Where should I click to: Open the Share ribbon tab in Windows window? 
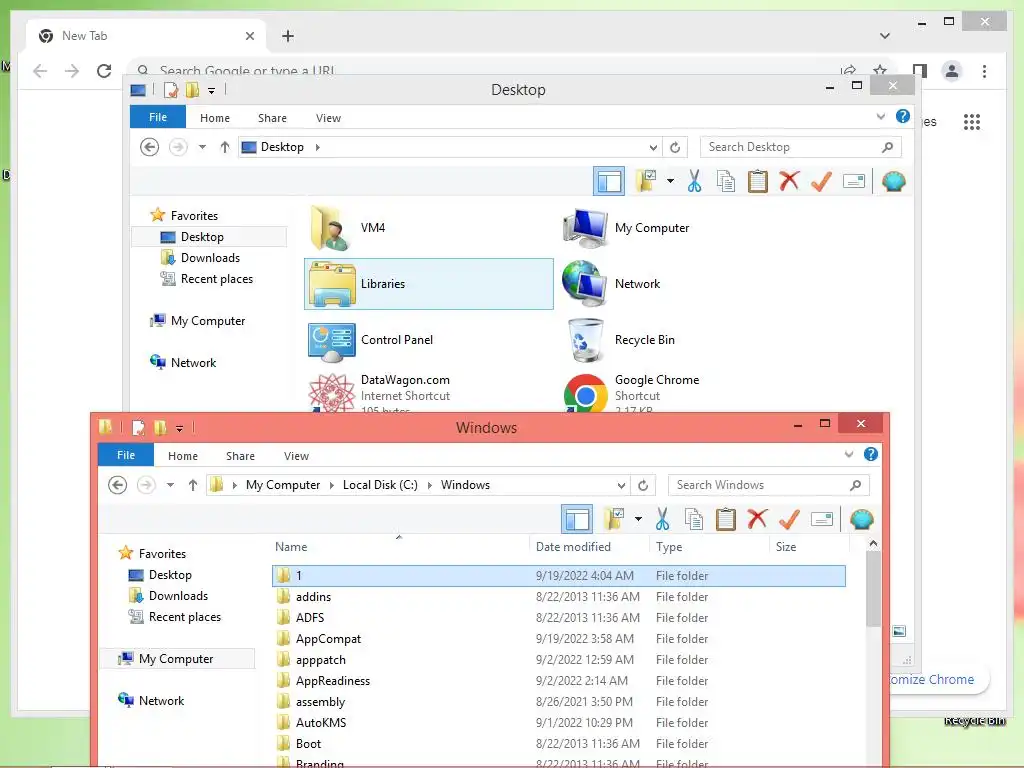[x=240, y=455]
